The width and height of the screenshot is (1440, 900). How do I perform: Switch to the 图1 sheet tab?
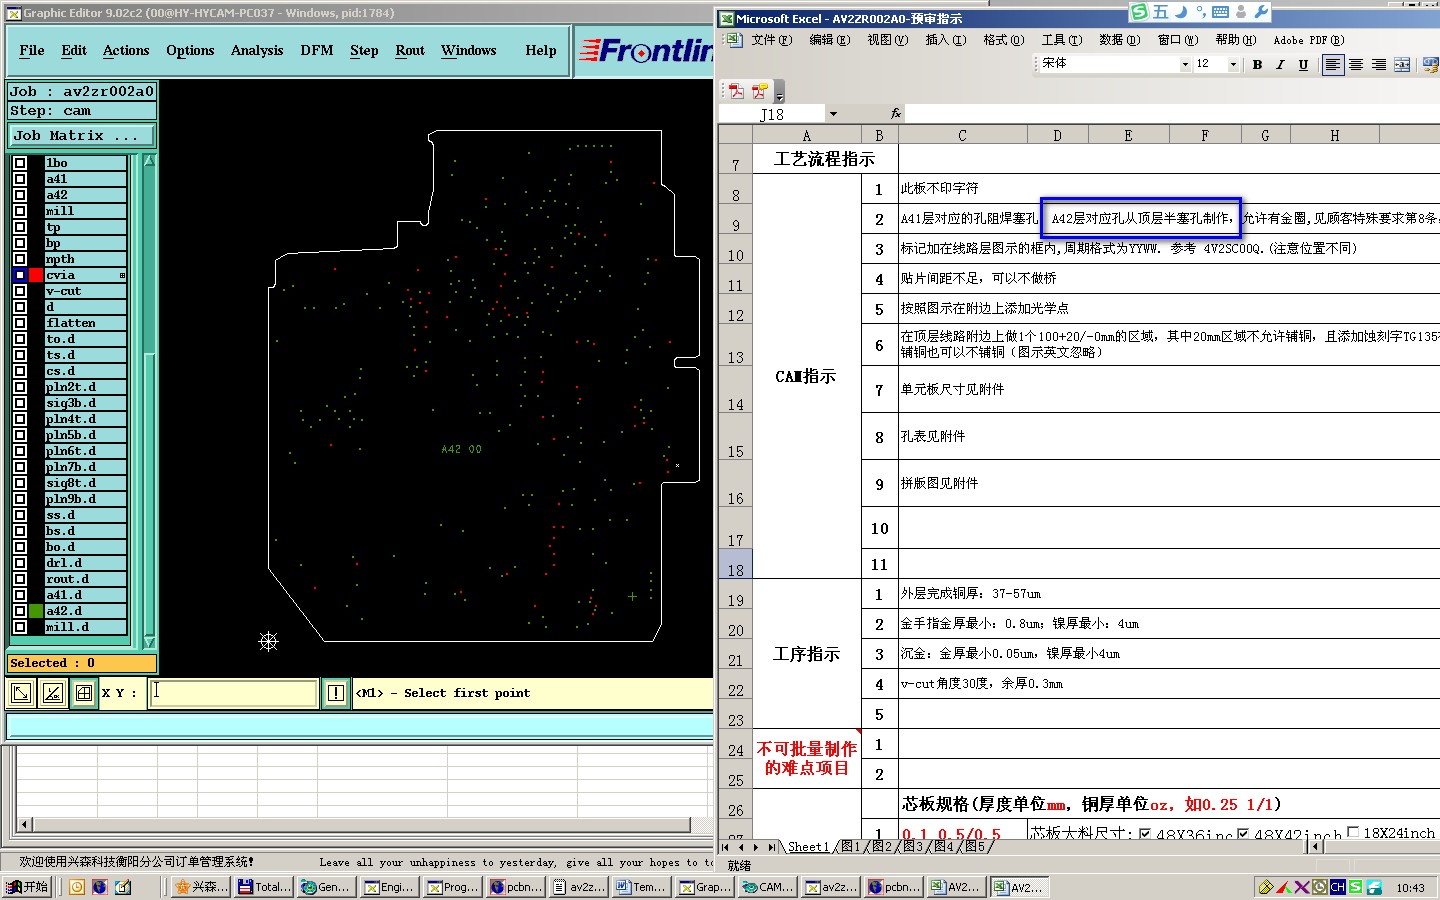850,847
